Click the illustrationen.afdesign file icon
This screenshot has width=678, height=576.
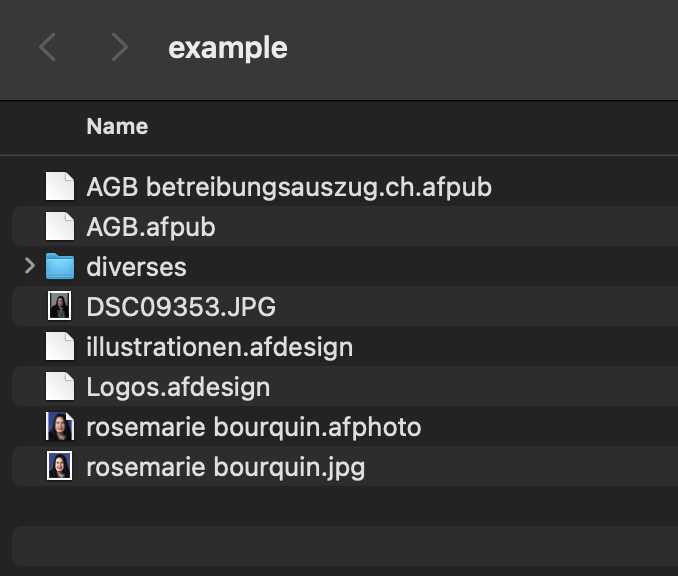tap(60, 346)
